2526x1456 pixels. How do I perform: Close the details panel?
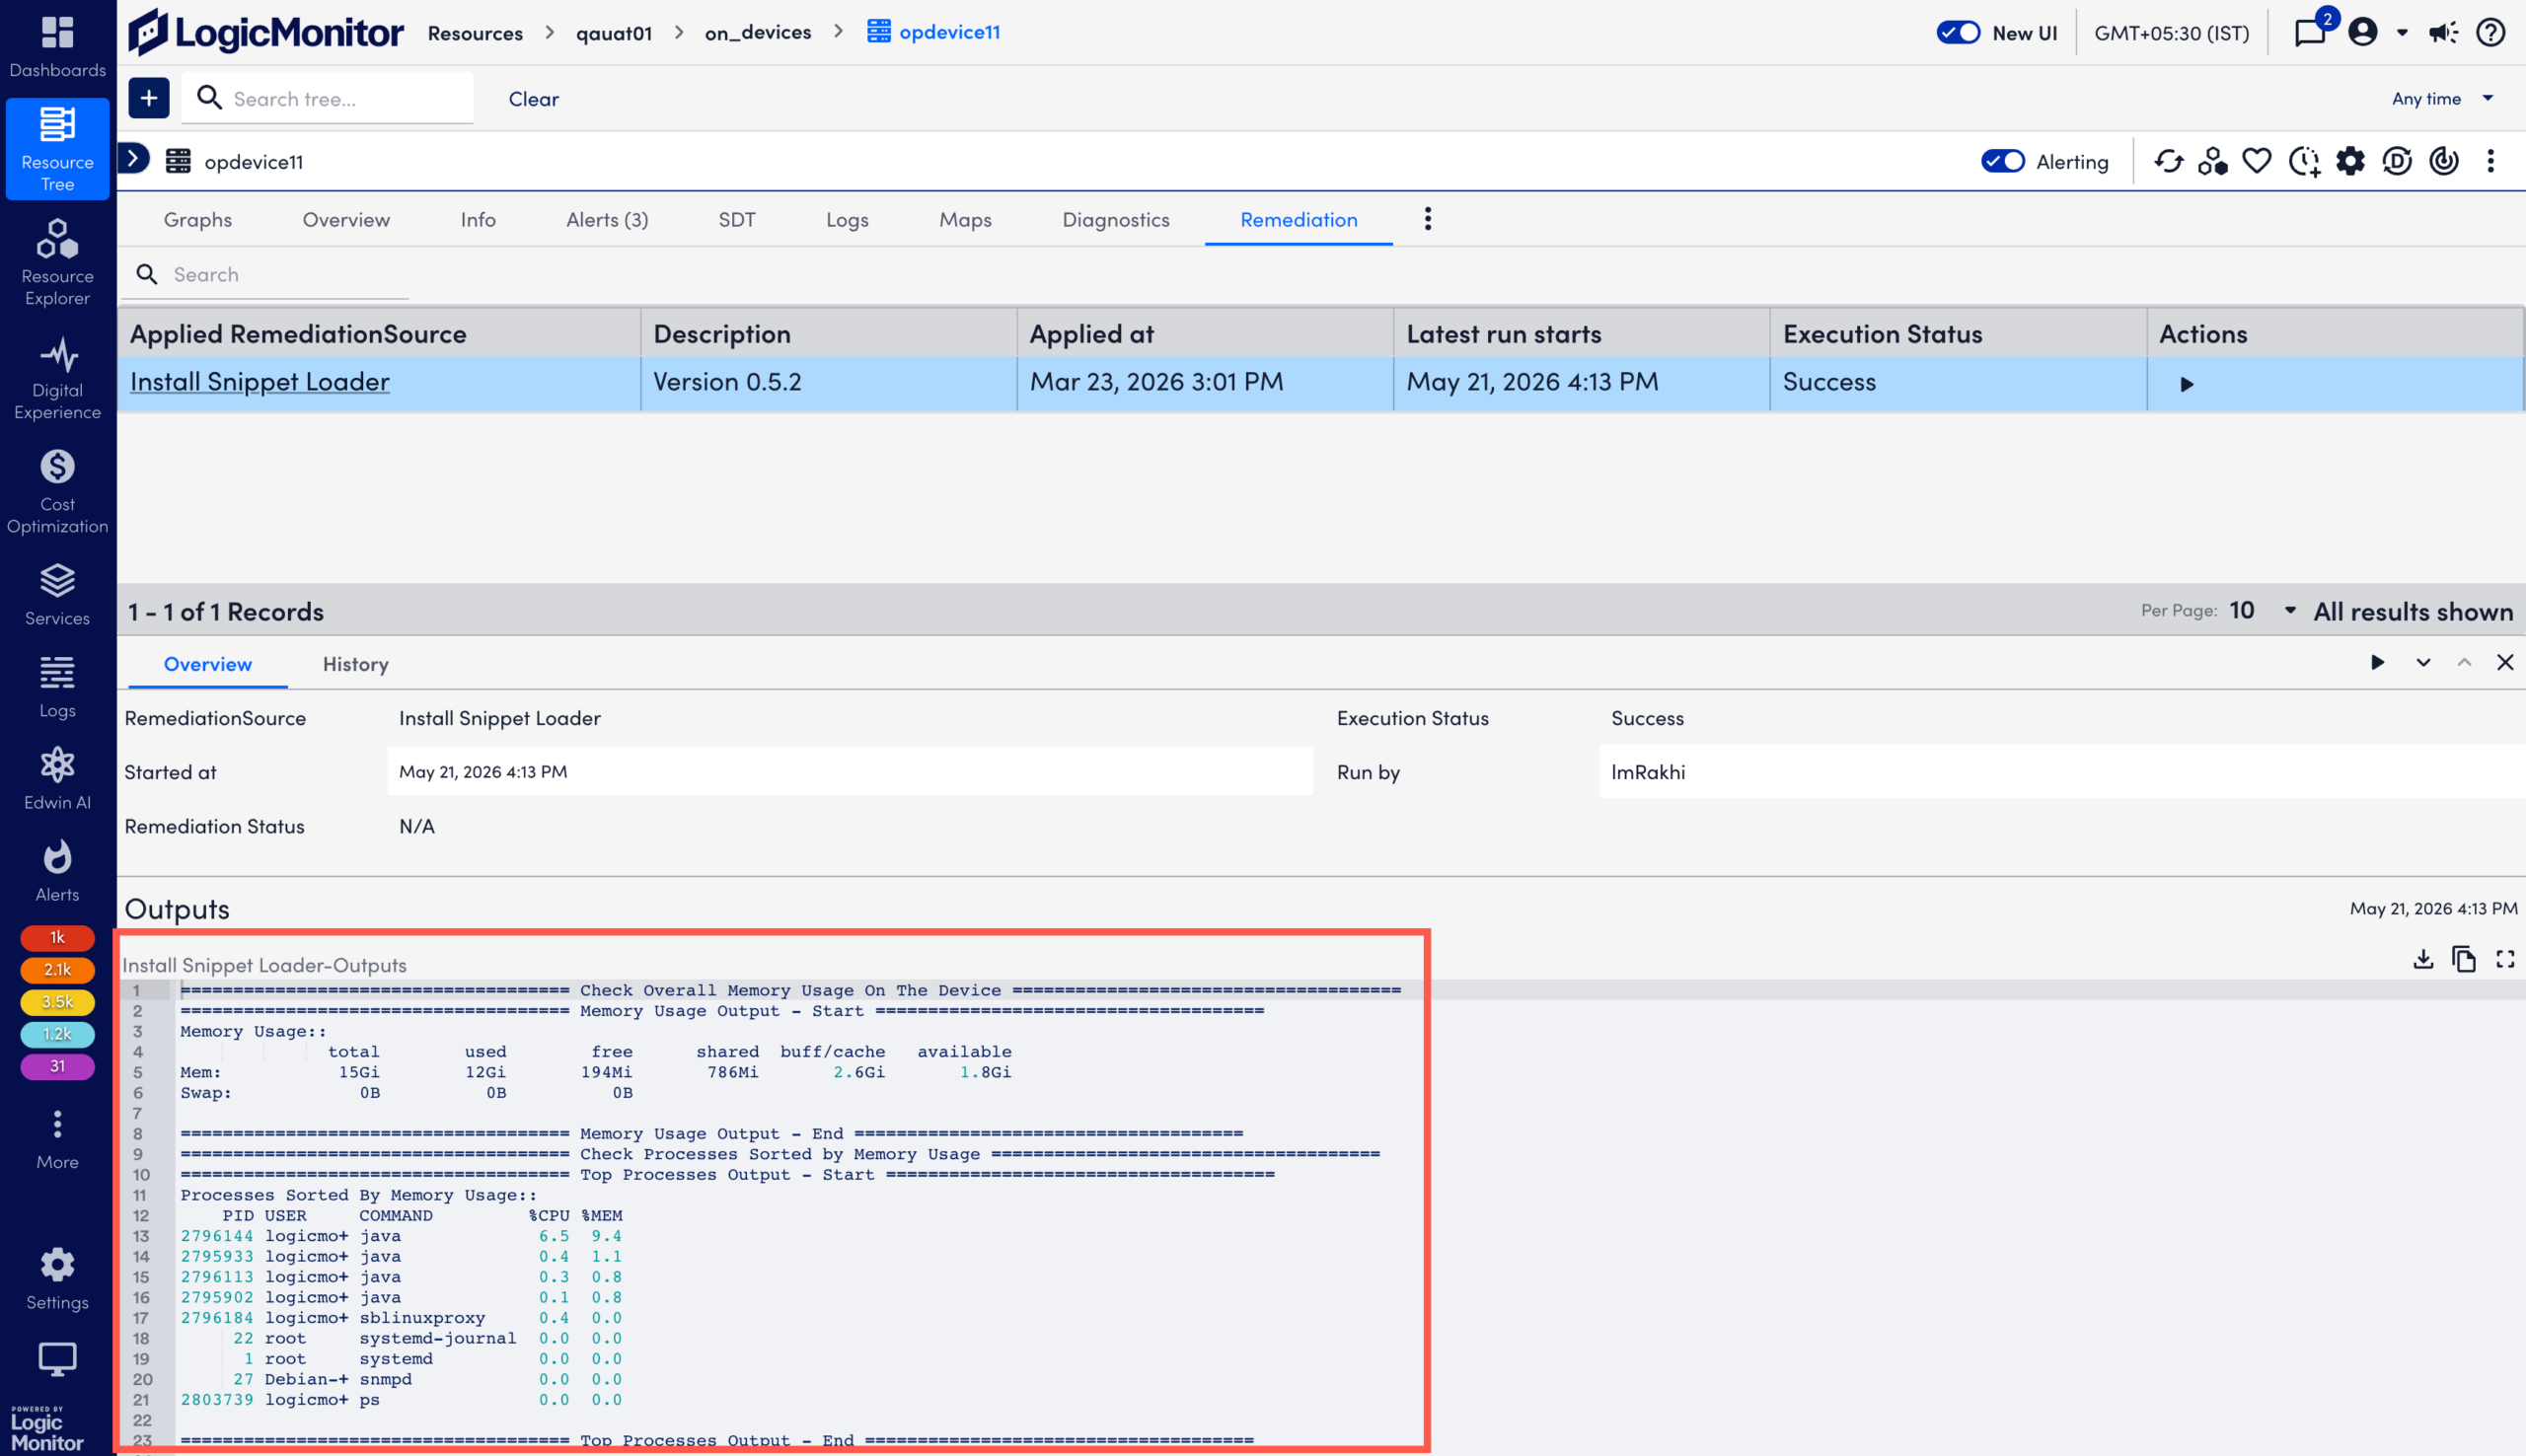tap(2505, 662)
